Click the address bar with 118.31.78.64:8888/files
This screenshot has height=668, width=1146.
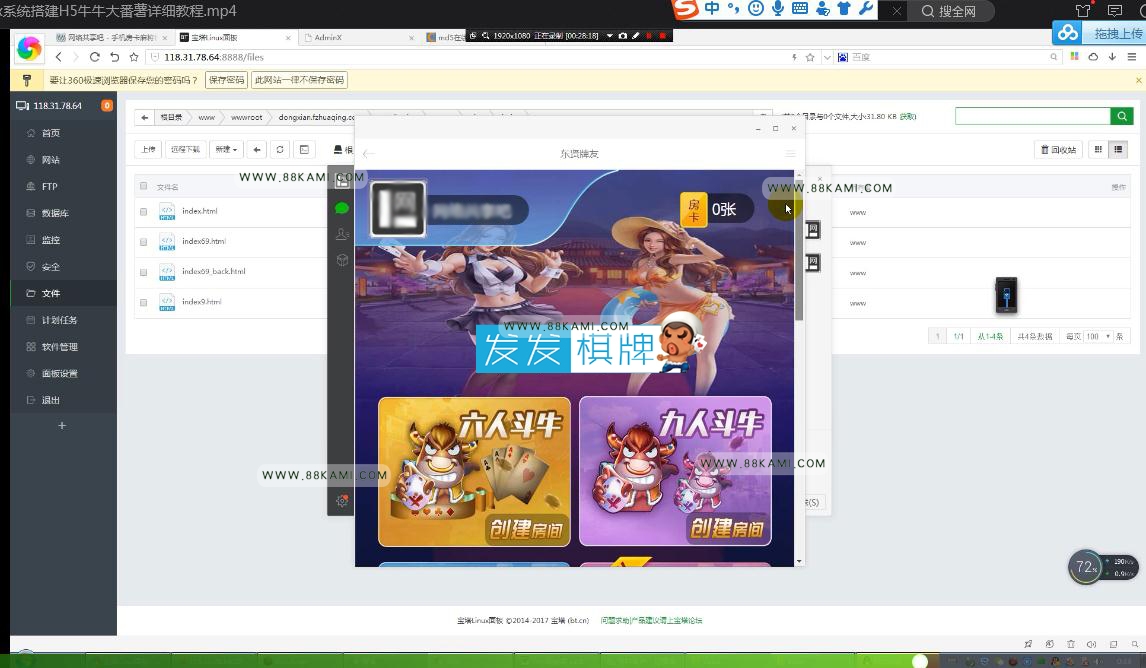point(468,57)
